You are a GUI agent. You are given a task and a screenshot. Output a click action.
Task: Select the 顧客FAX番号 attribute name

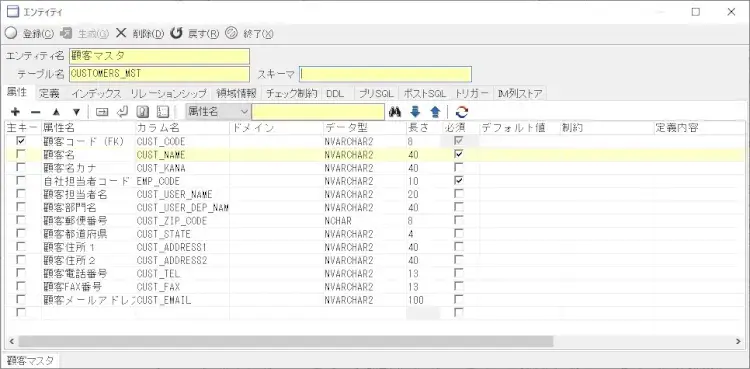[73, 287]
